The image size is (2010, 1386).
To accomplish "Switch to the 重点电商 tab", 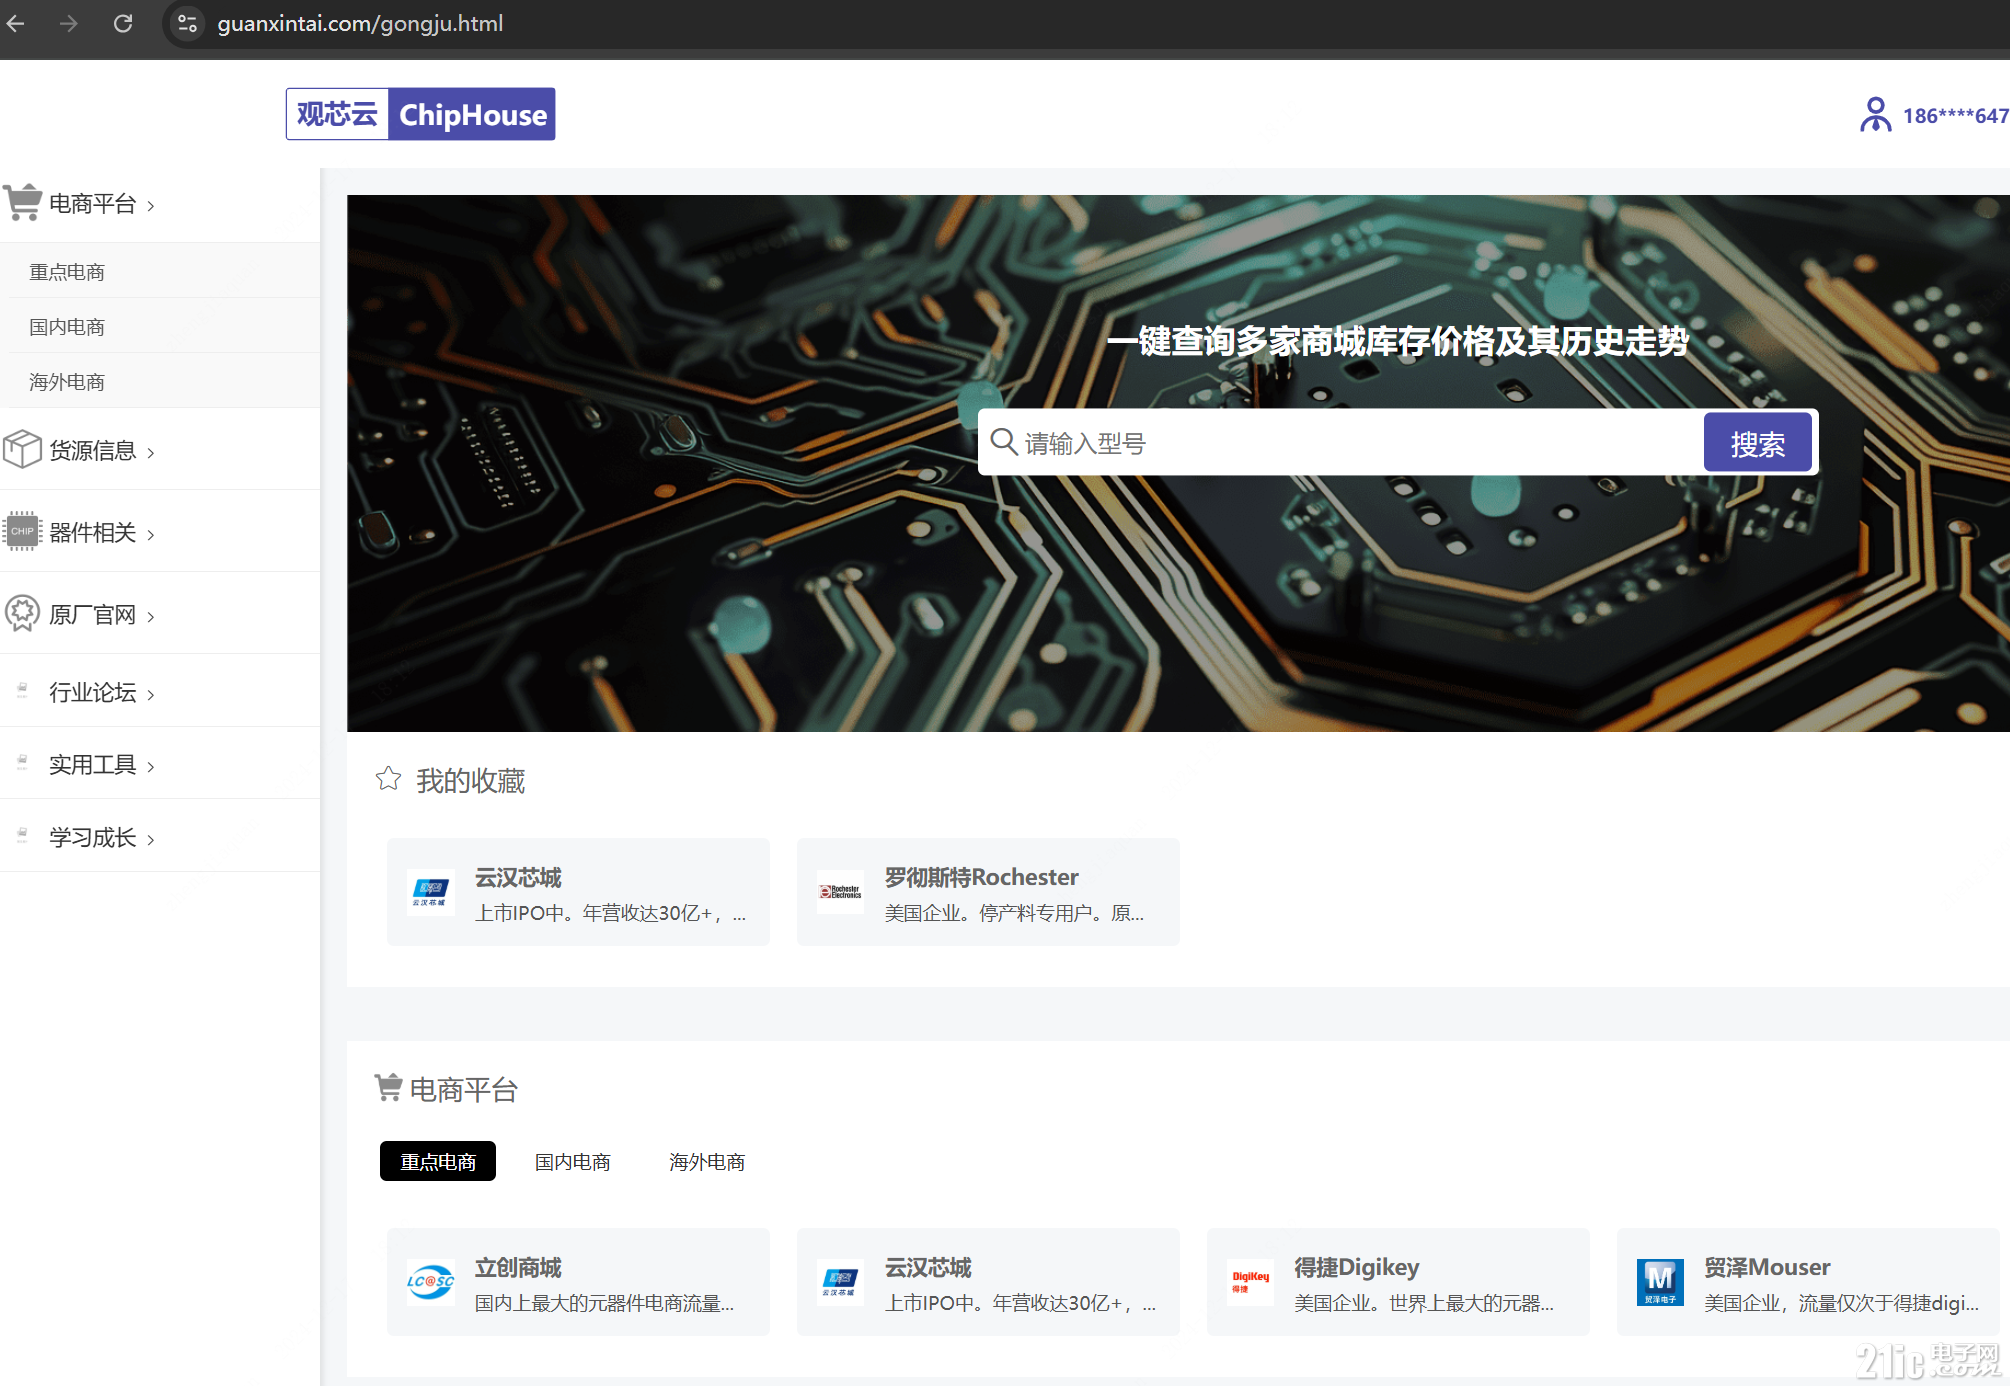I will coord(438,1162).
